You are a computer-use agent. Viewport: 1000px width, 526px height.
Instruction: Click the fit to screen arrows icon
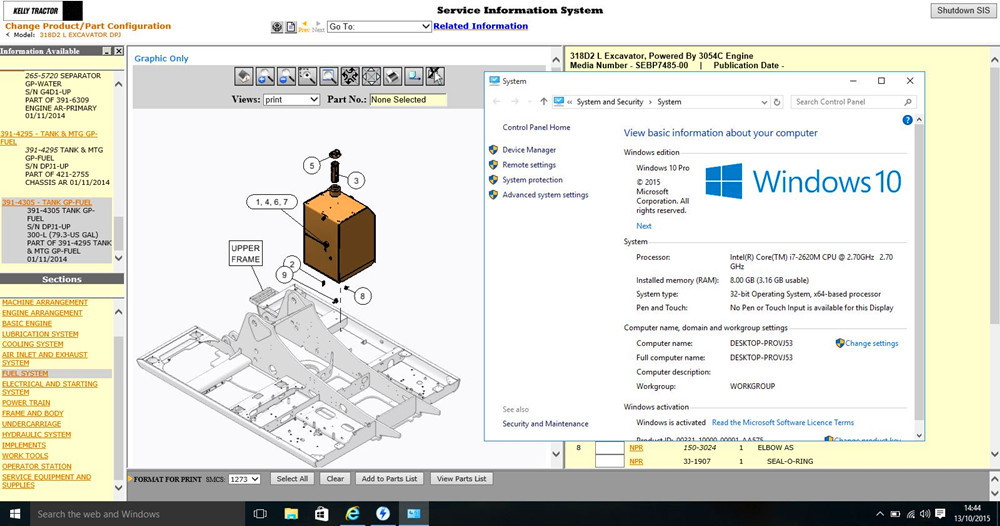350,77
